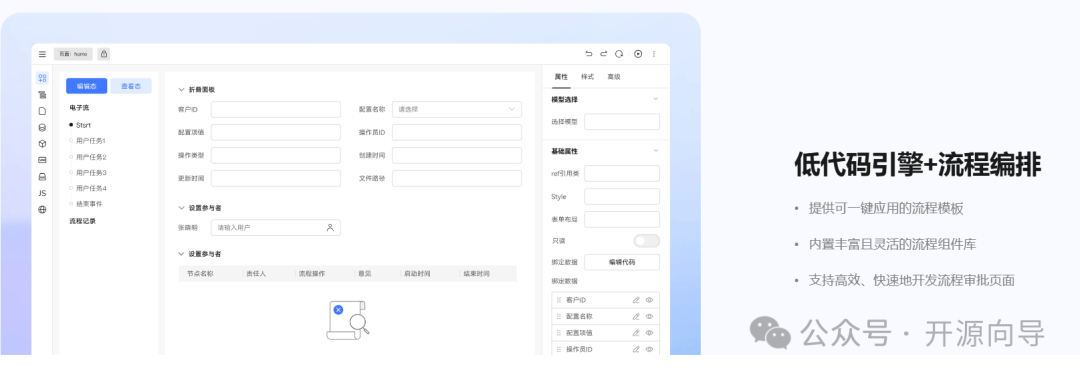Image resolution: width=1080 pixels, height=377 pixels.
Task: Collapse 设置参与者 section above the table
Action: pyautogui.click(x=182, y=254)
